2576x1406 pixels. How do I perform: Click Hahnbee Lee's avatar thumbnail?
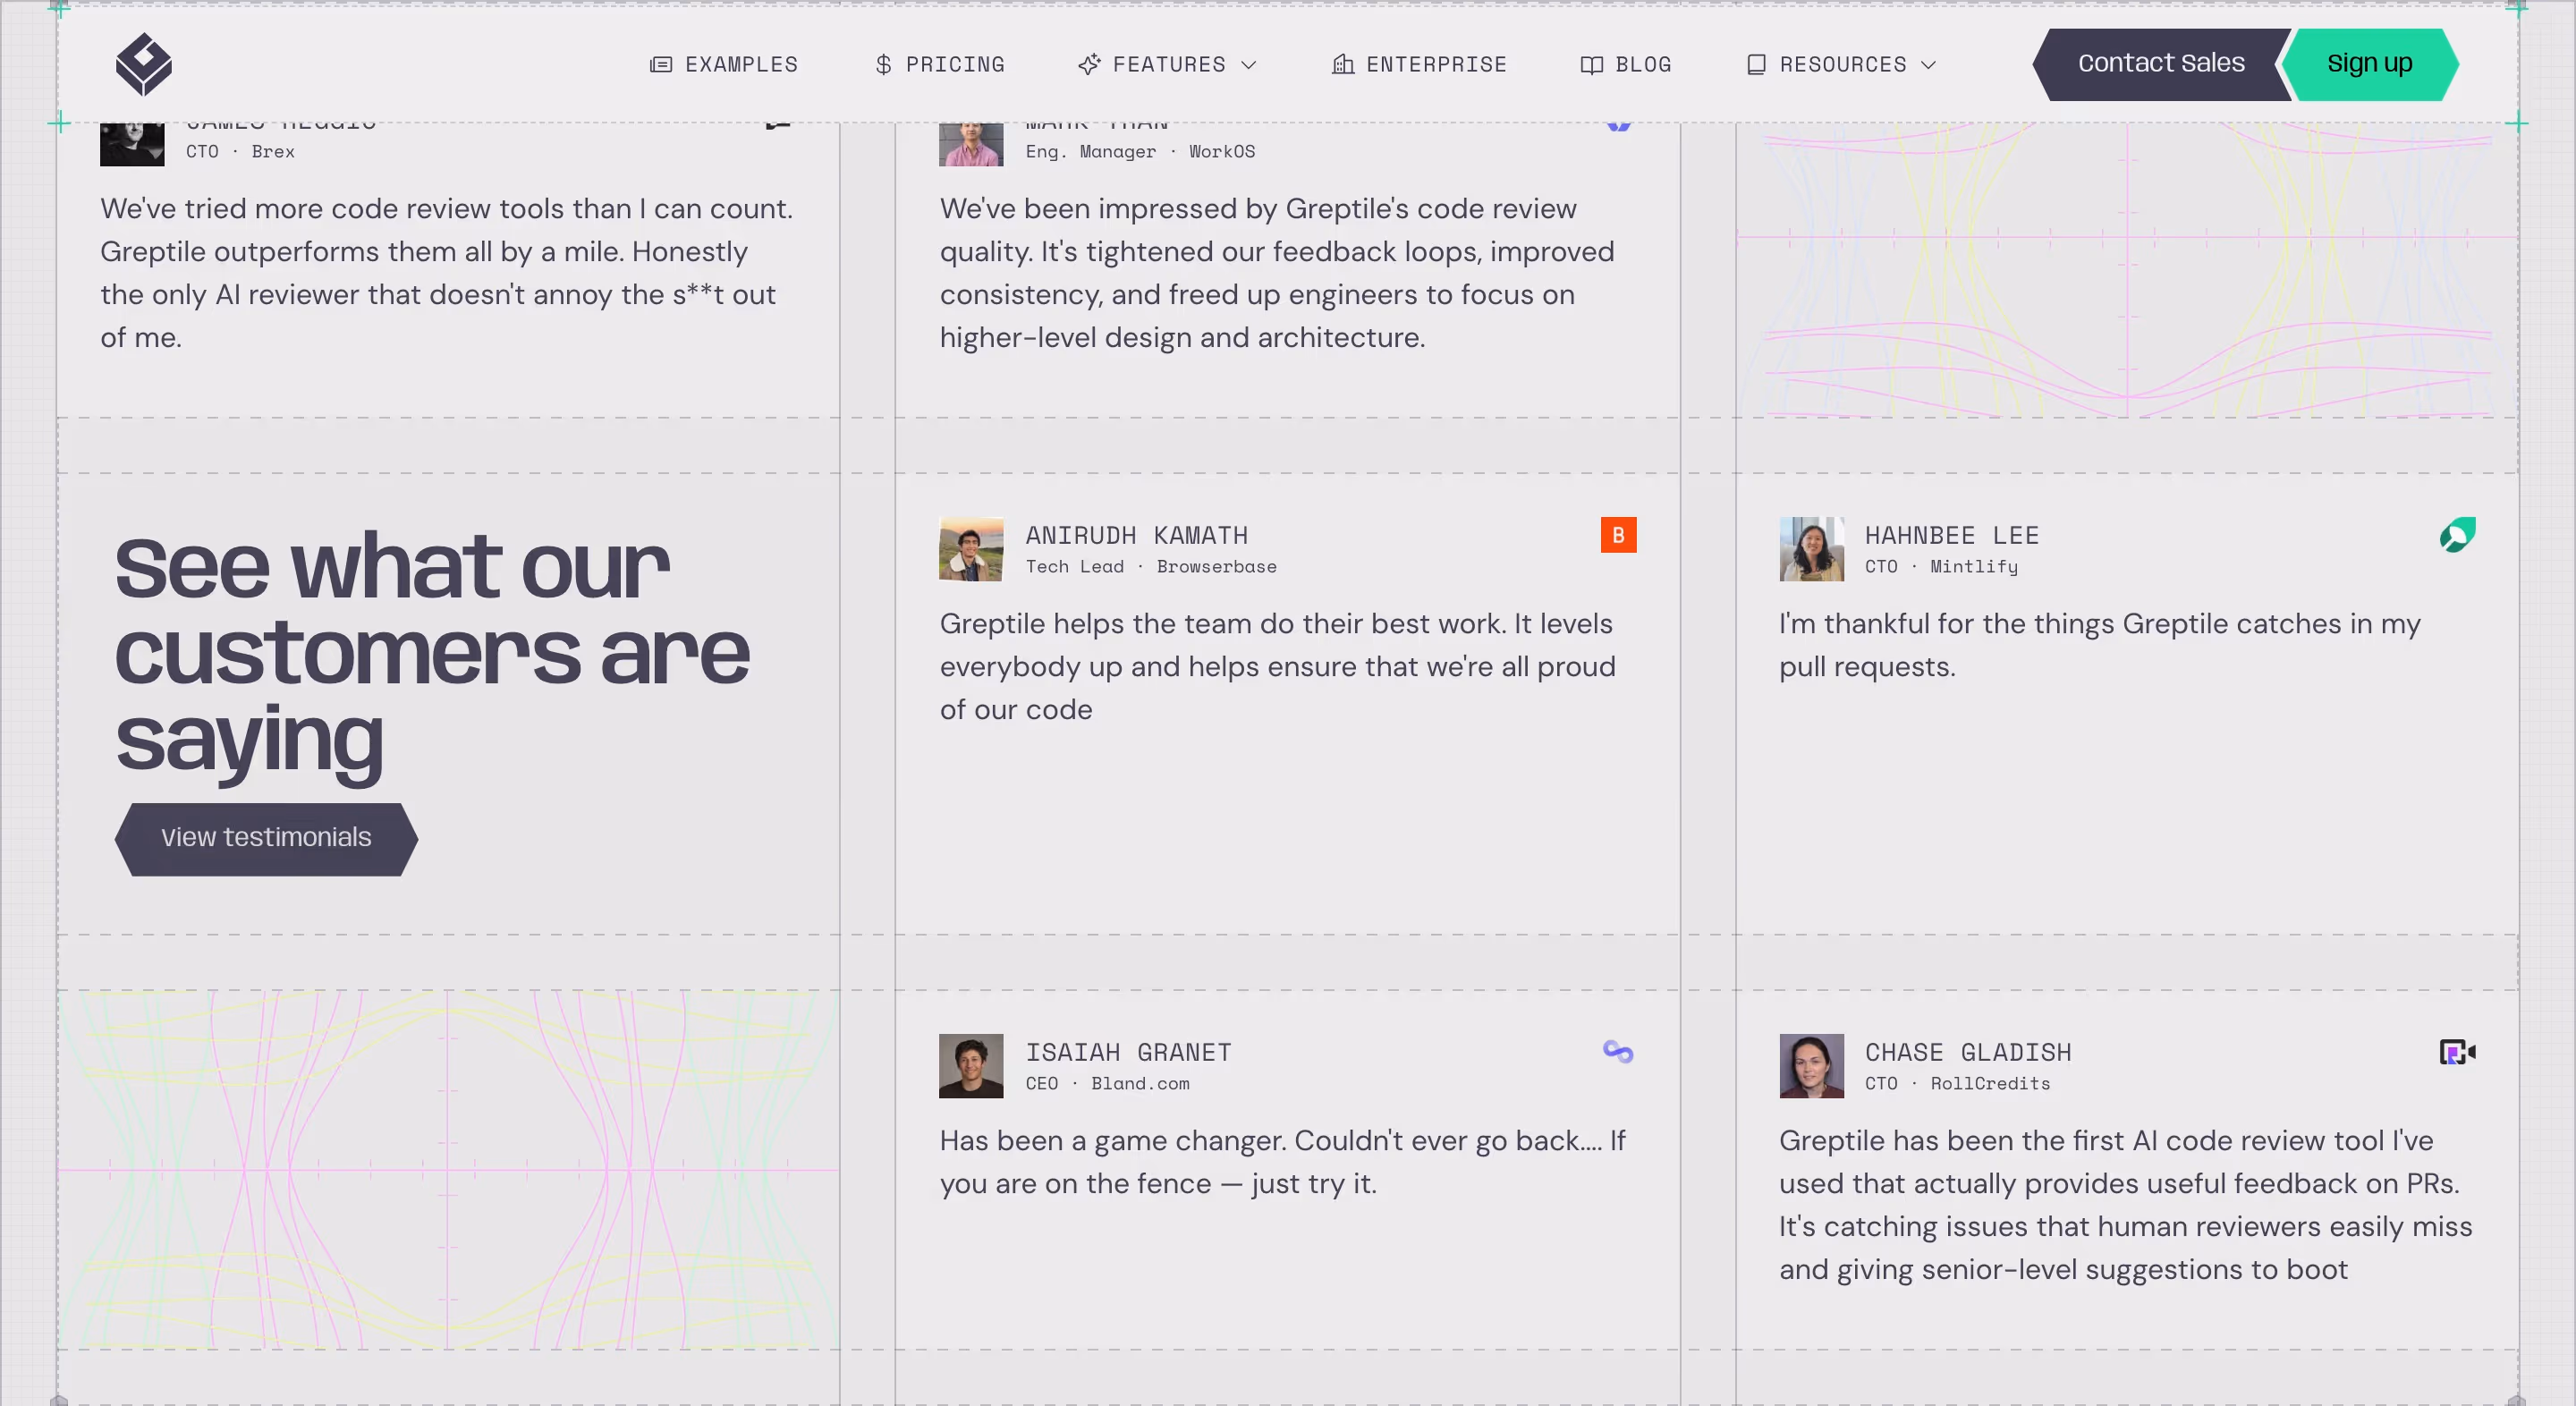(x=1811, y=549)
